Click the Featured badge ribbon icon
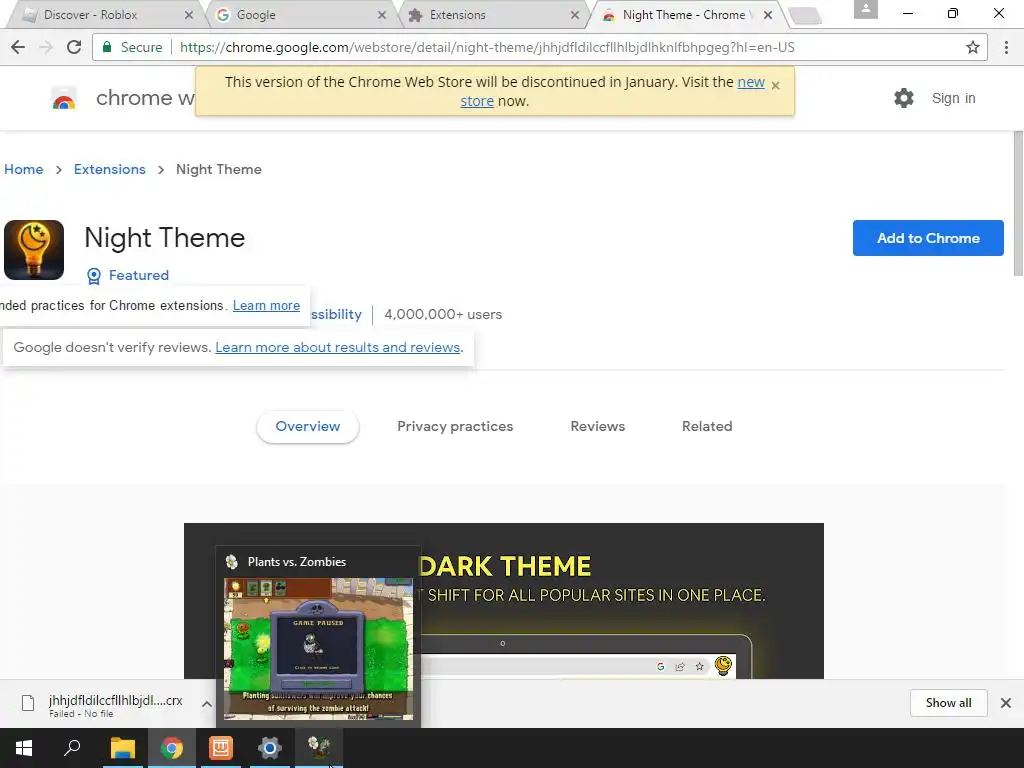Screen dimensions: 1024x768 [x=94, y=276]
